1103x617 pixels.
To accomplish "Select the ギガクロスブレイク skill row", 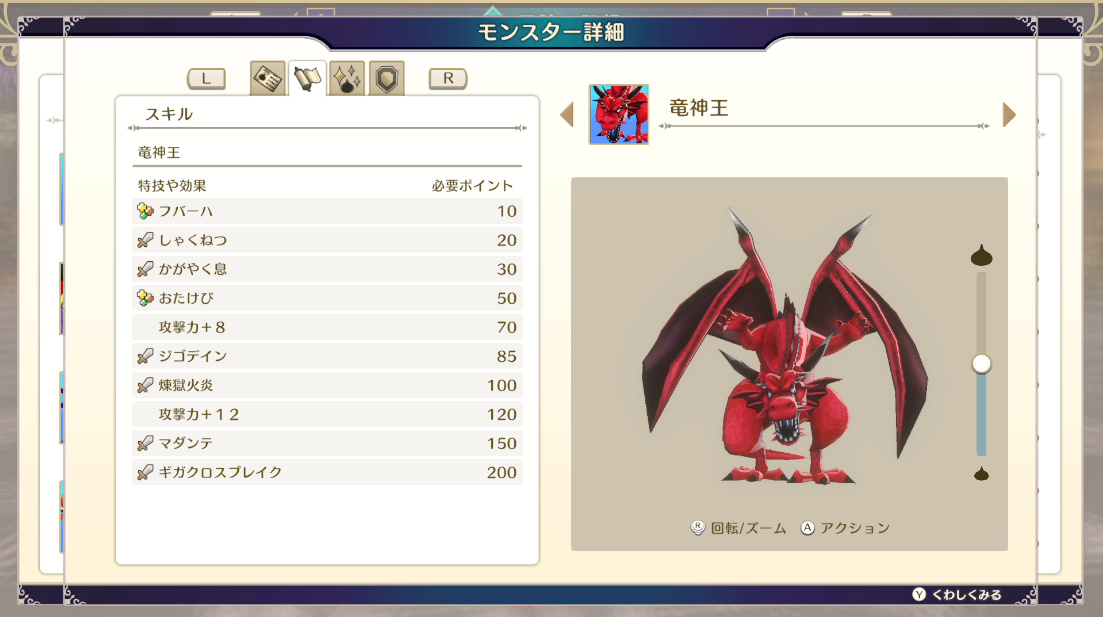I will click(327, 472).
